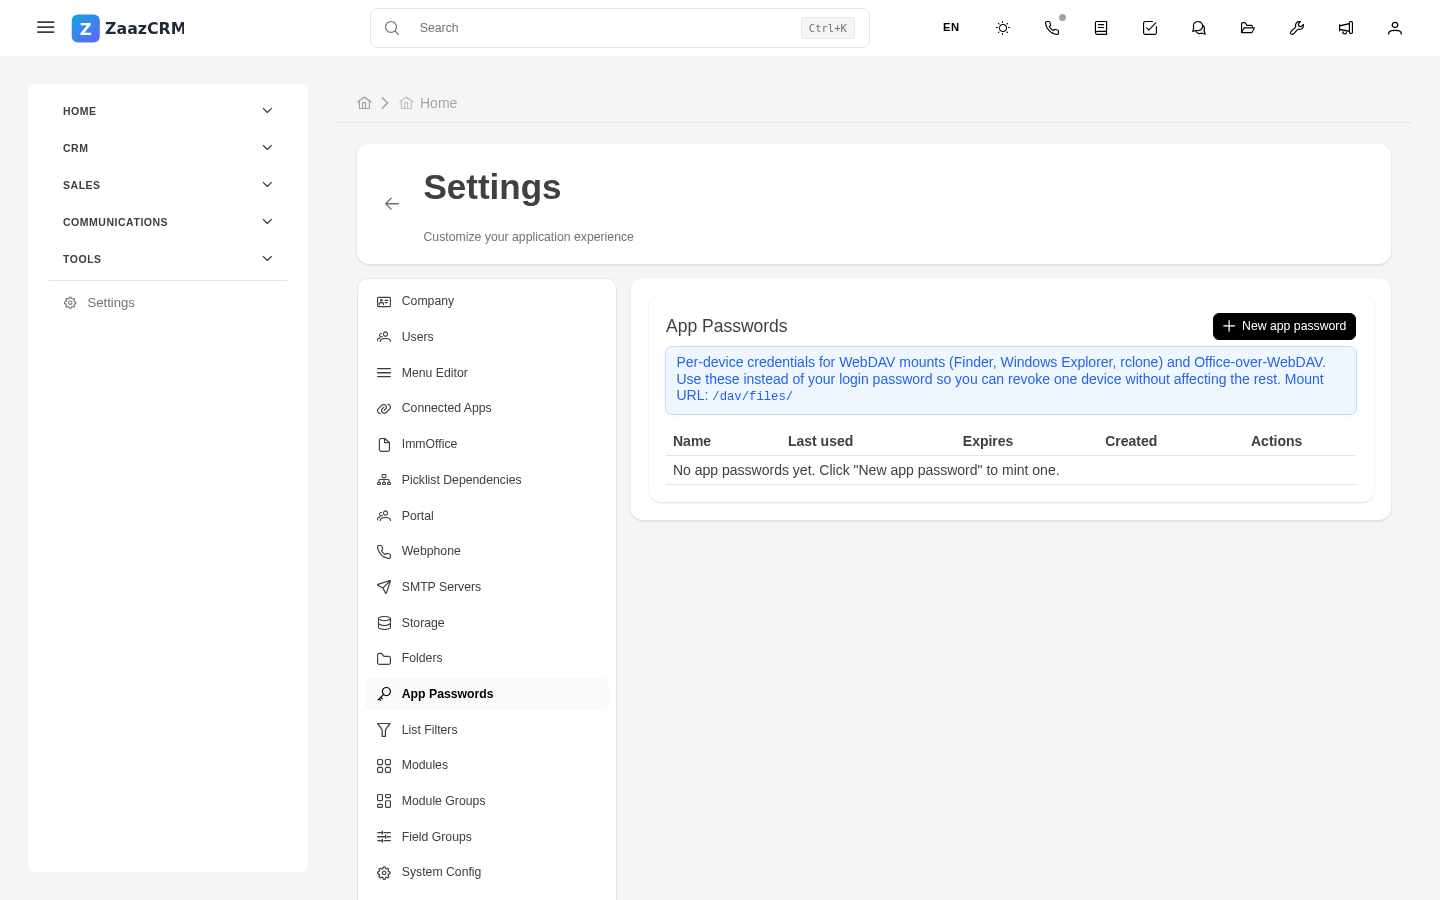This screenshot has width=1440, height=900.
Task: Open ImmOffice settings
Action: [x=487, y=444]
